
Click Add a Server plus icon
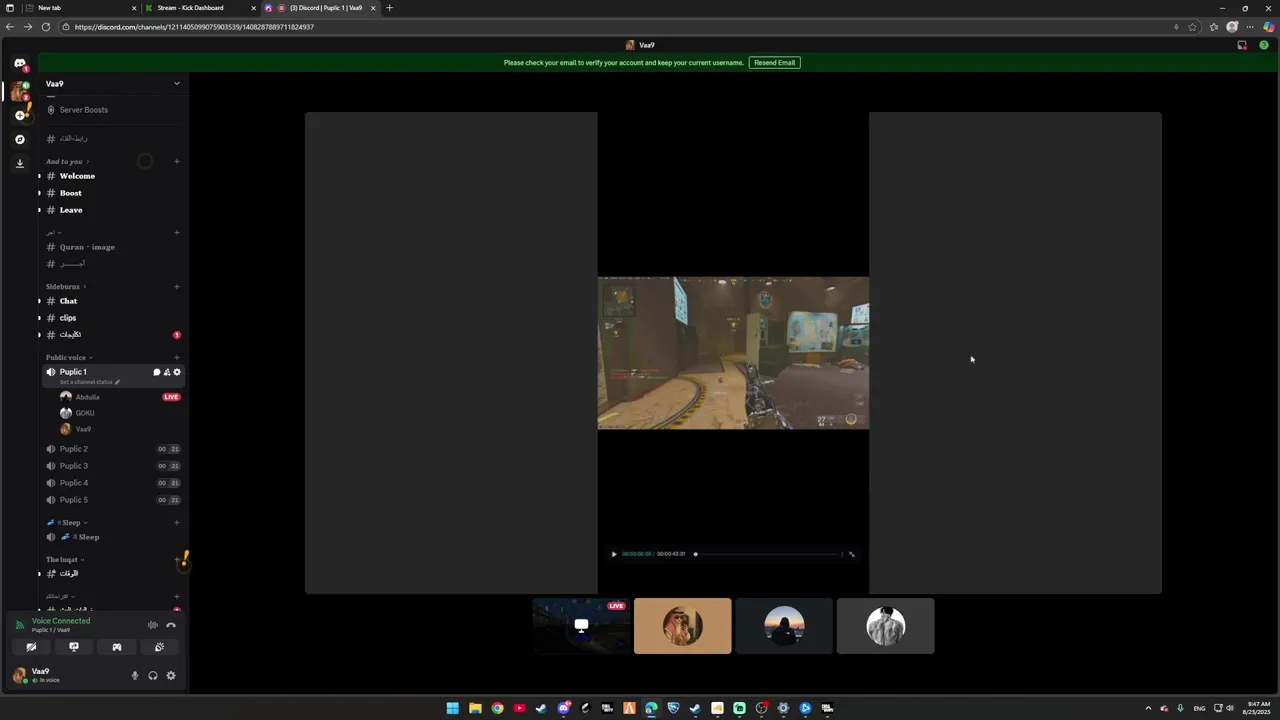click(x=19, y=115)
